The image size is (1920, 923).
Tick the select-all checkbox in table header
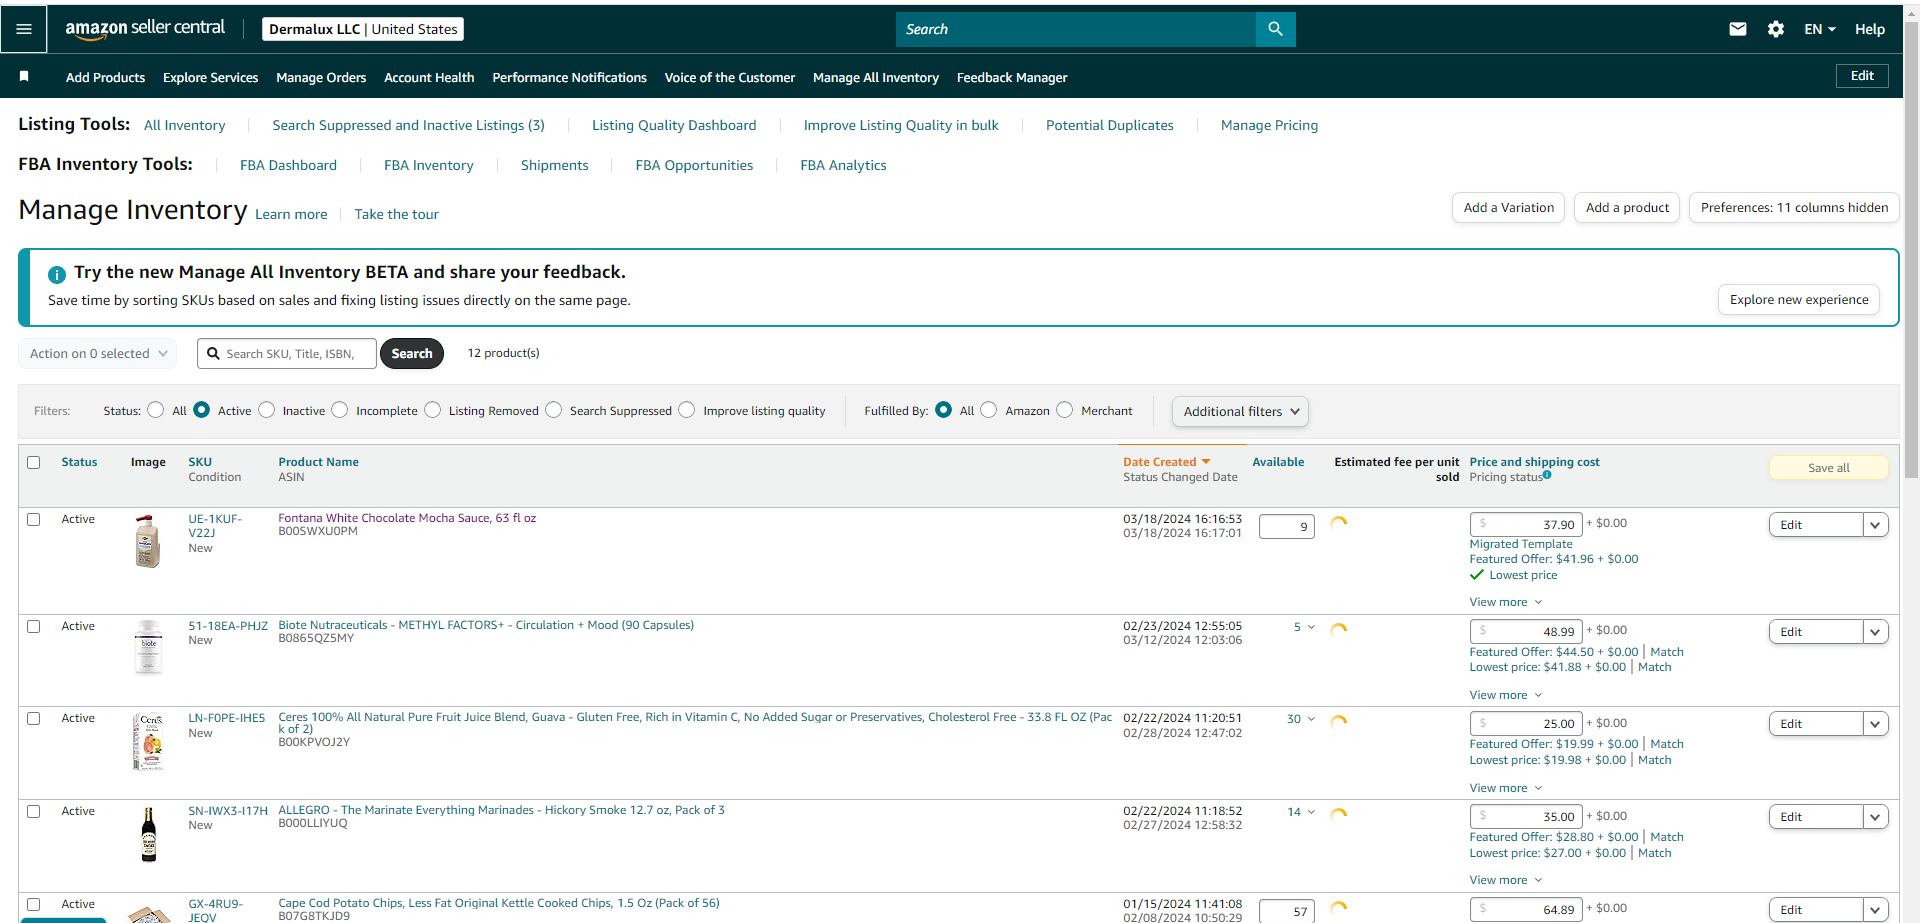point(34,462)
